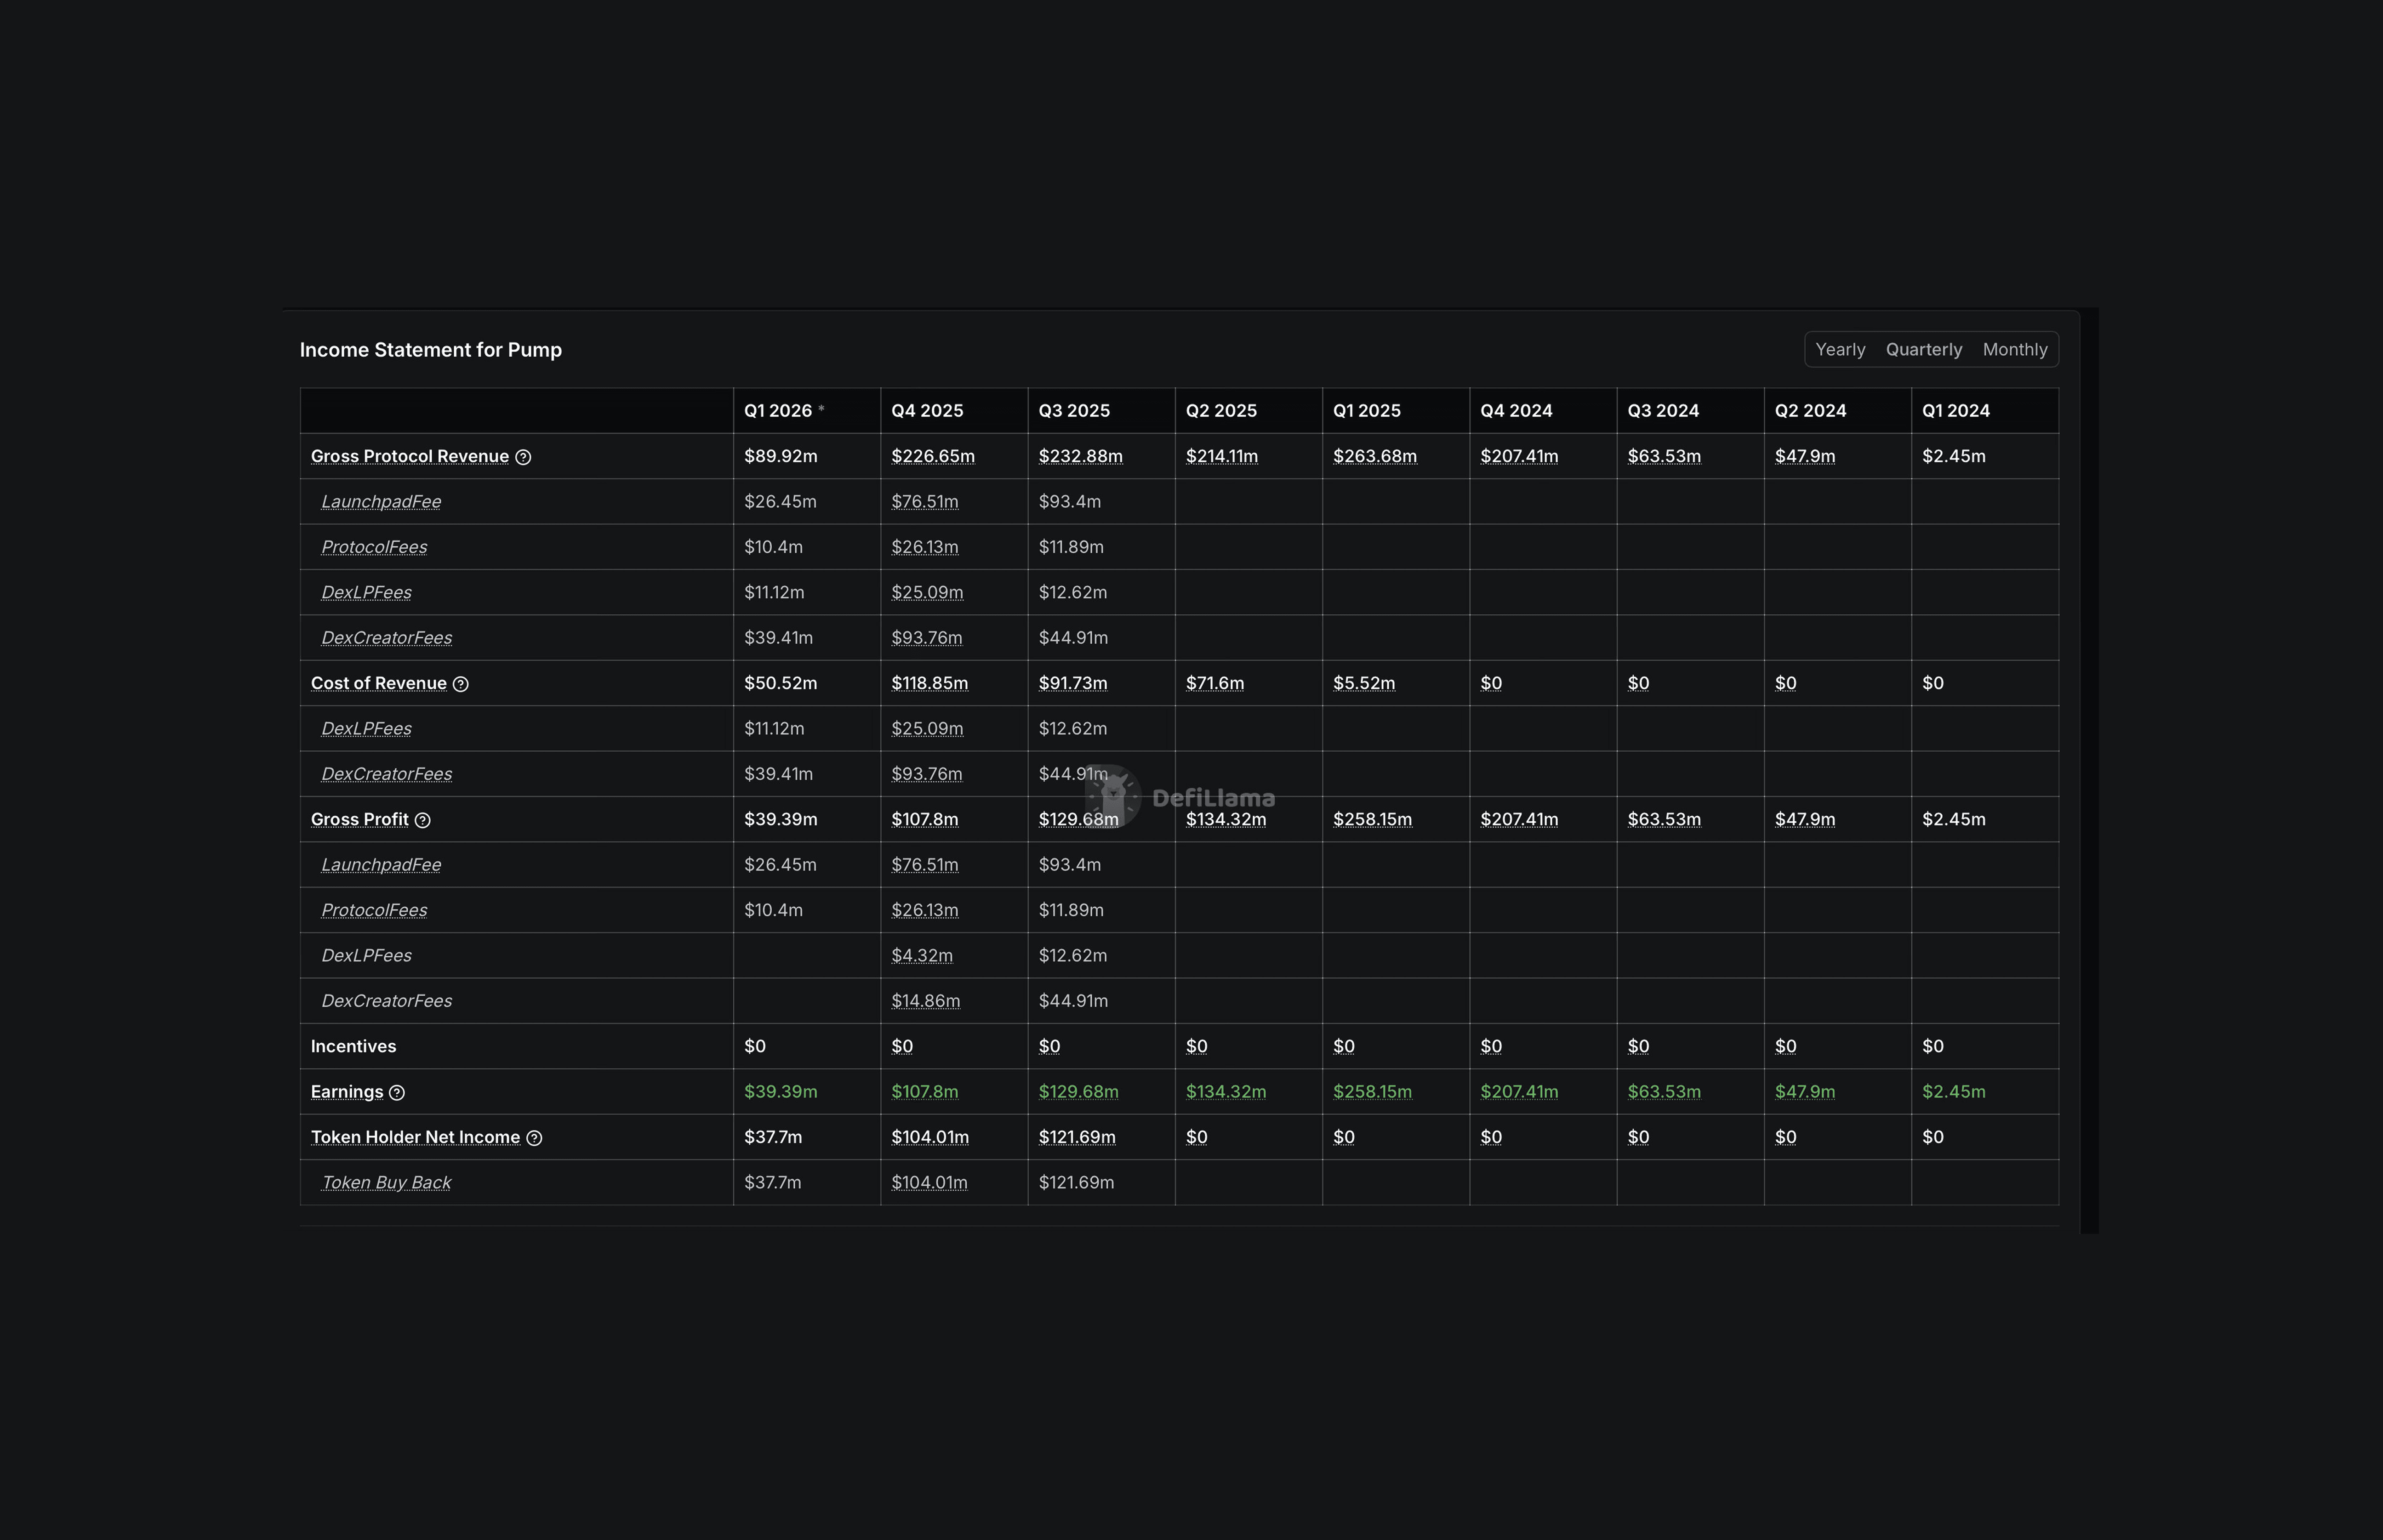Click the Q2 2025 Gross Profit $134.32m
Screen dimensions: 2383x1540
1225,819
